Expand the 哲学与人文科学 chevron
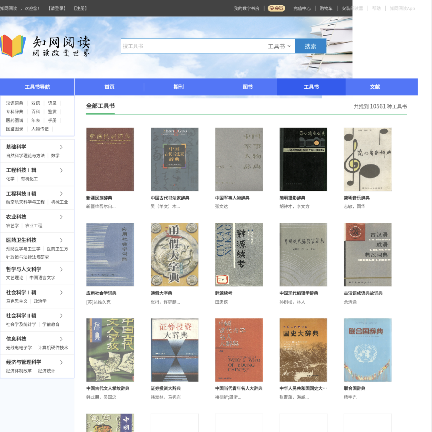This screenshot has height=432, width=432. (61, 269)
